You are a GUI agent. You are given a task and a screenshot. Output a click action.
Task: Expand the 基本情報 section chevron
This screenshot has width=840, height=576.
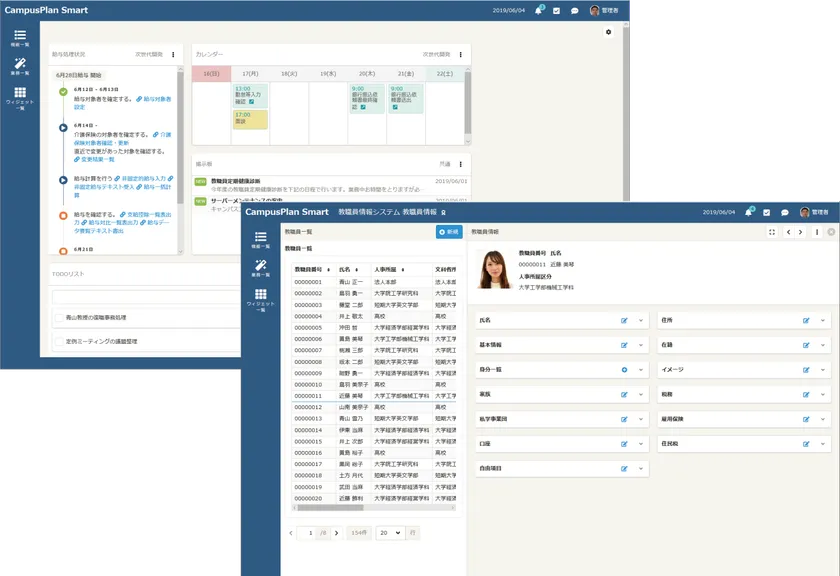click(x=640, y=345)
